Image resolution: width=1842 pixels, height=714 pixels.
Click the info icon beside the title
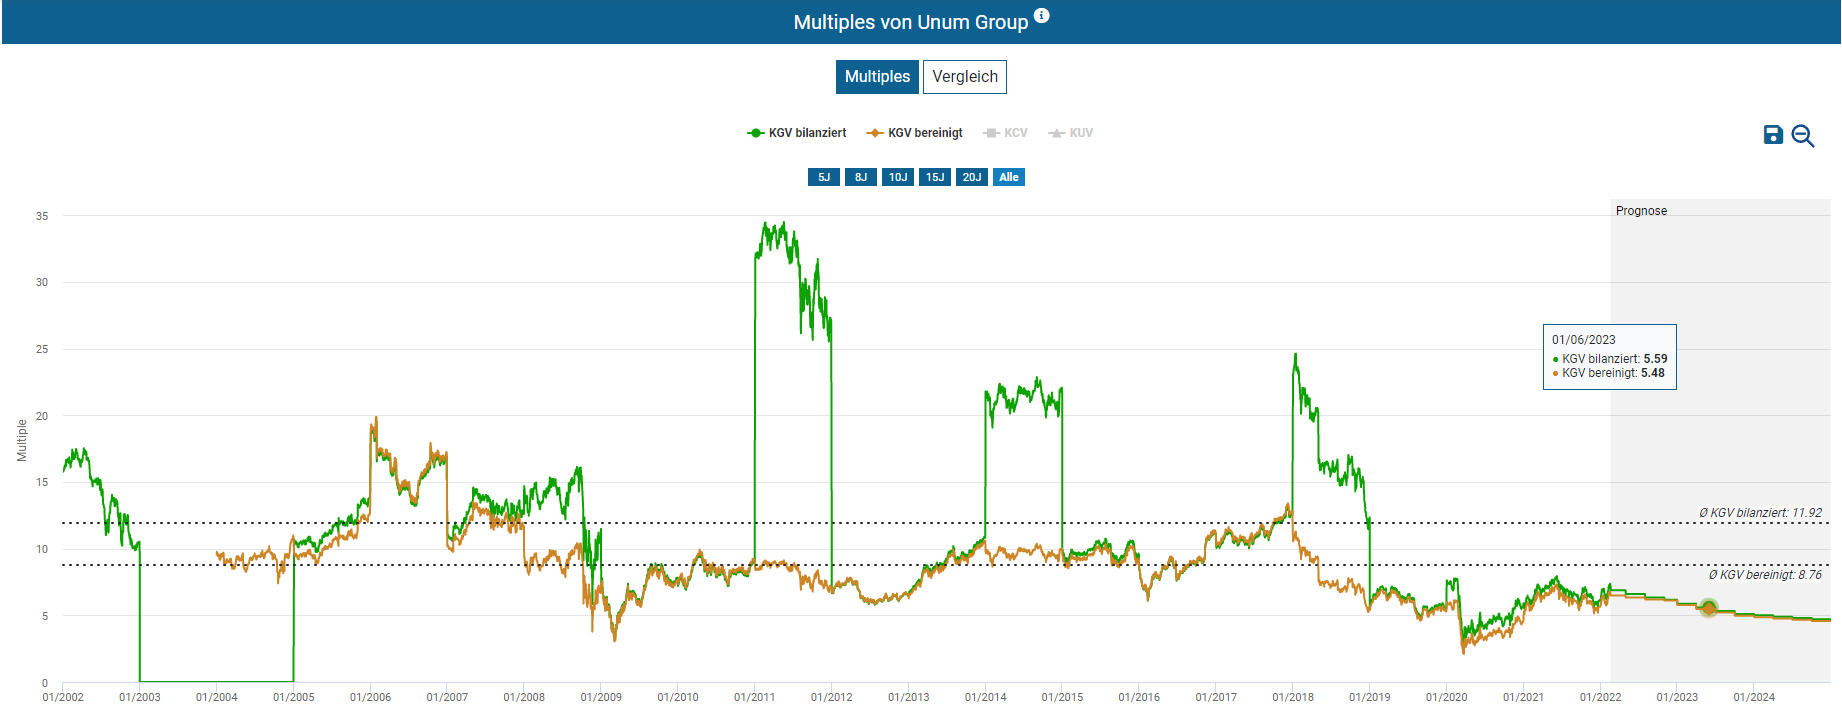click(1041, 15)
